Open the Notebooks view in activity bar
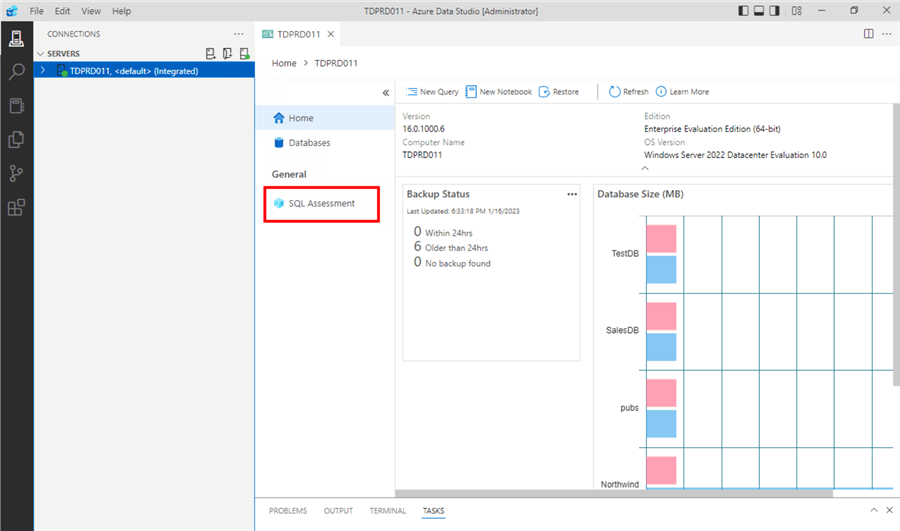 16,106
